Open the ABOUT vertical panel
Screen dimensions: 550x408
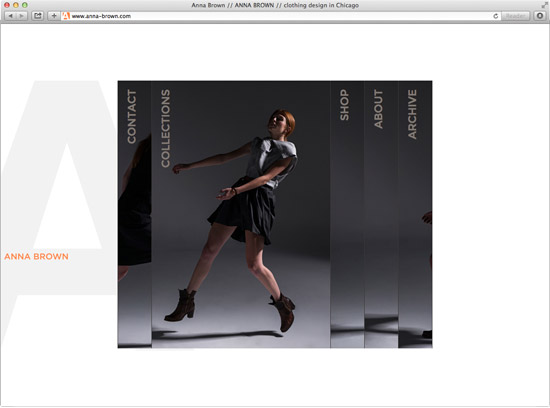[x=381, y=214]
